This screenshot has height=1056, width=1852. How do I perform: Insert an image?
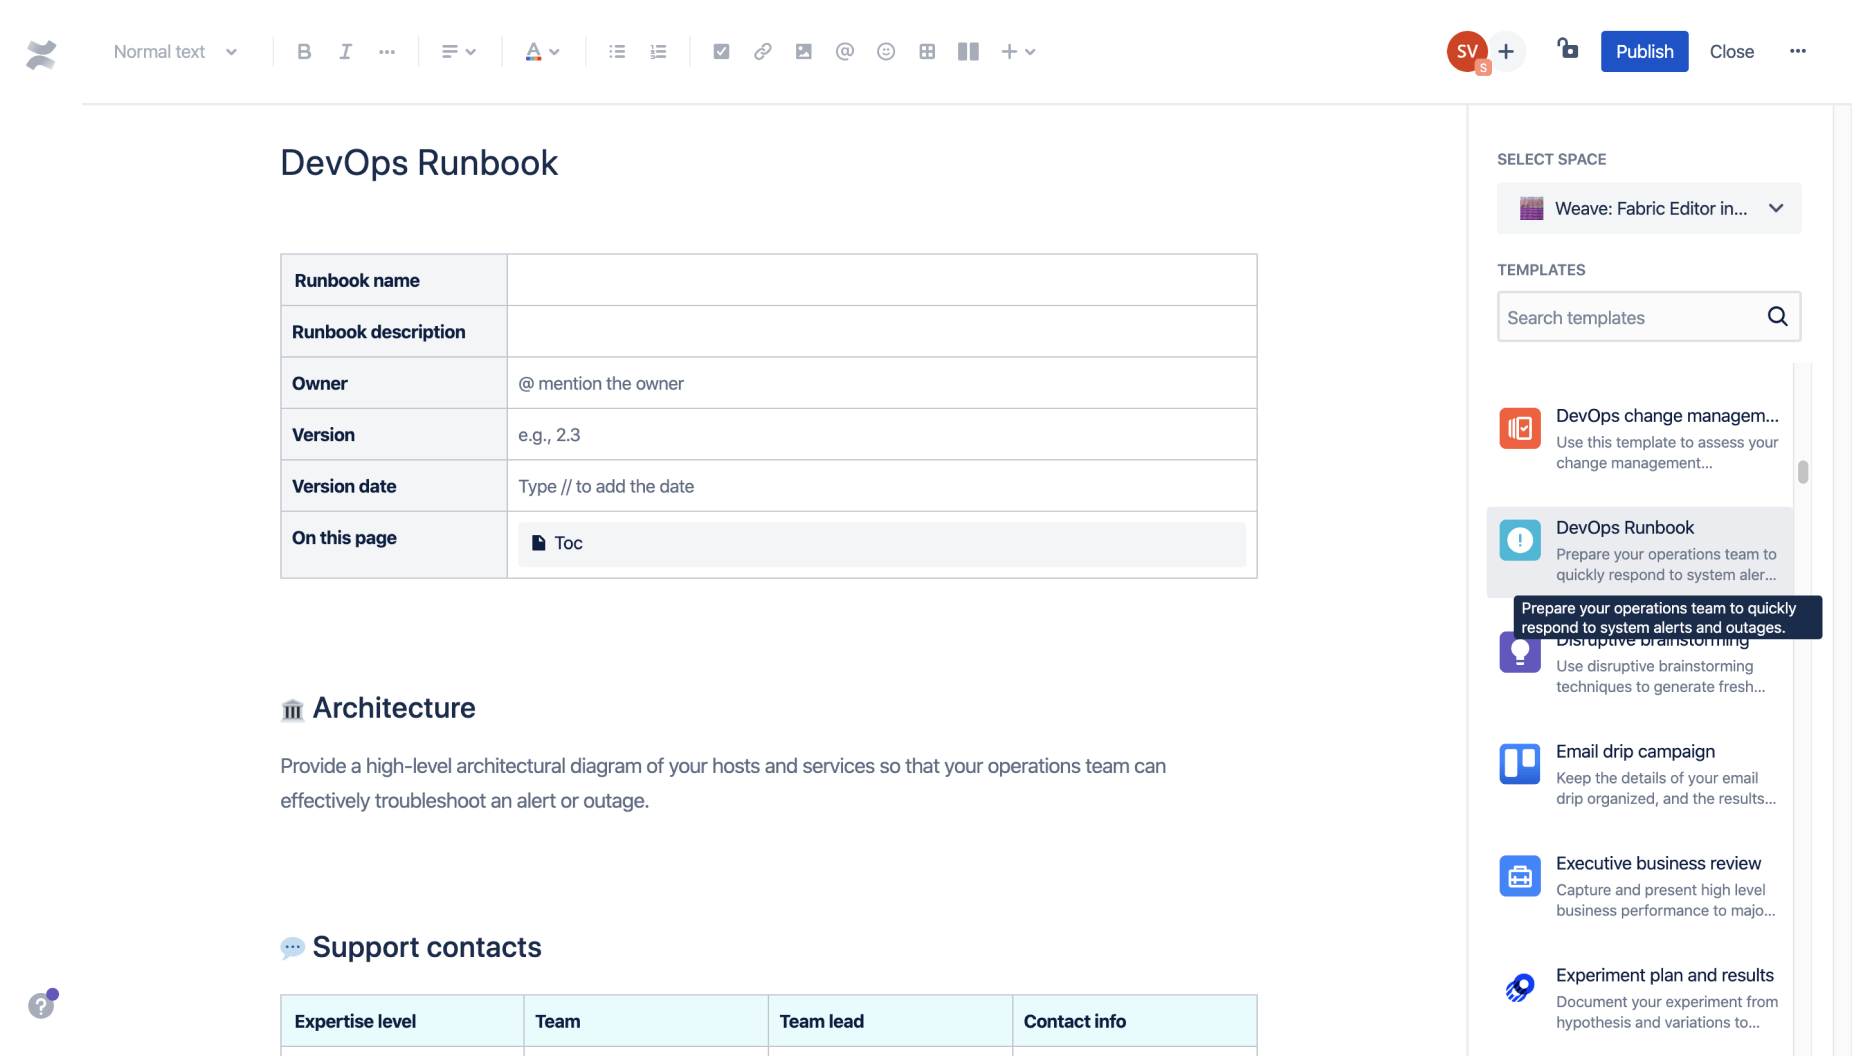coord(803,51)
